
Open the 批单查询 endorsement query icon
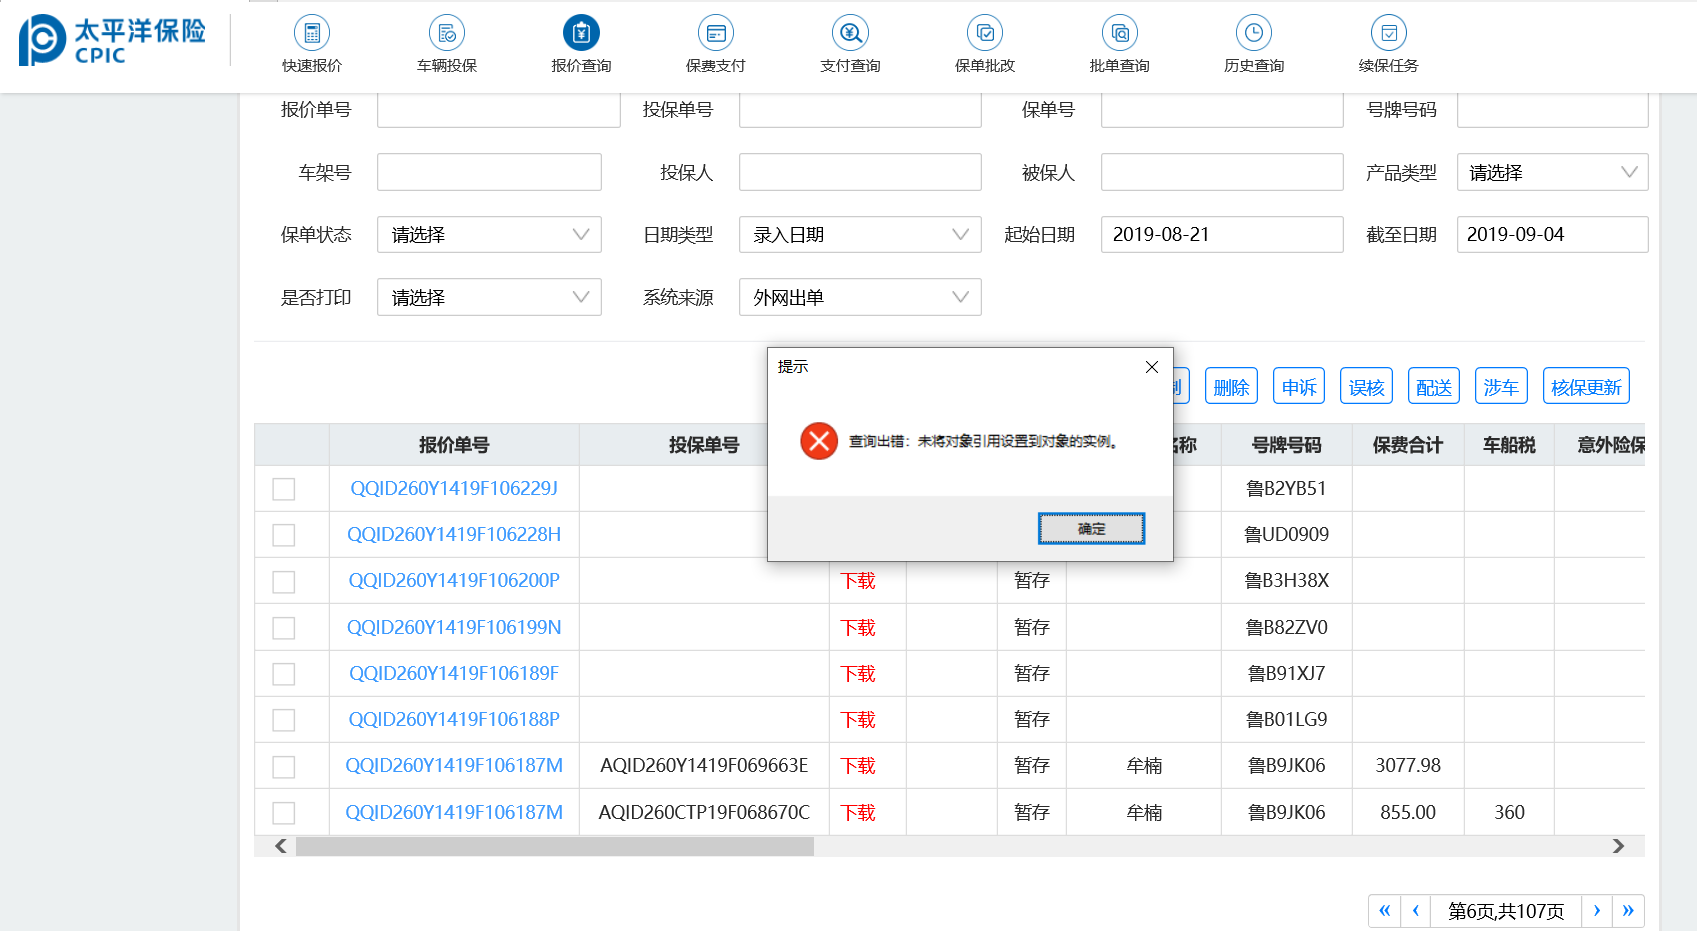(x=1119, y=34)
